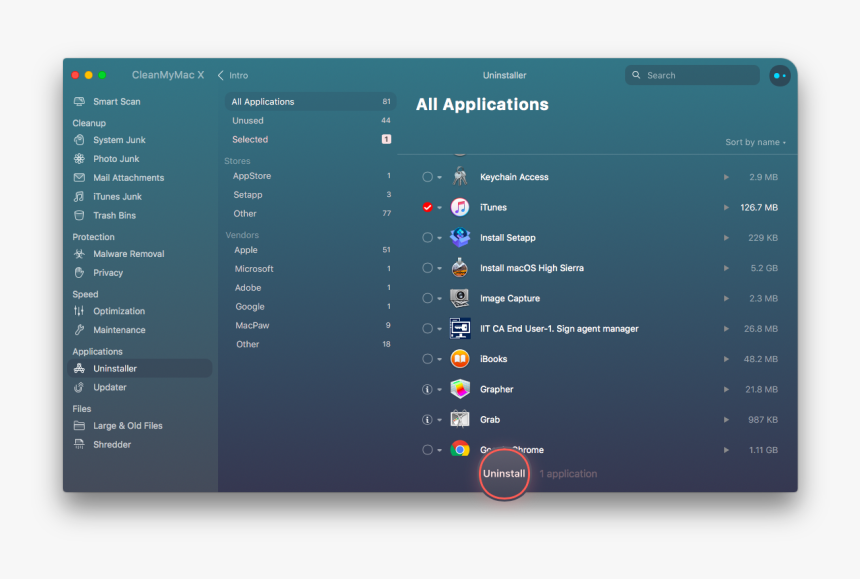
Task: Click the Optimization sliders icon
Action: pyautogui.click(x=80, y=311)
